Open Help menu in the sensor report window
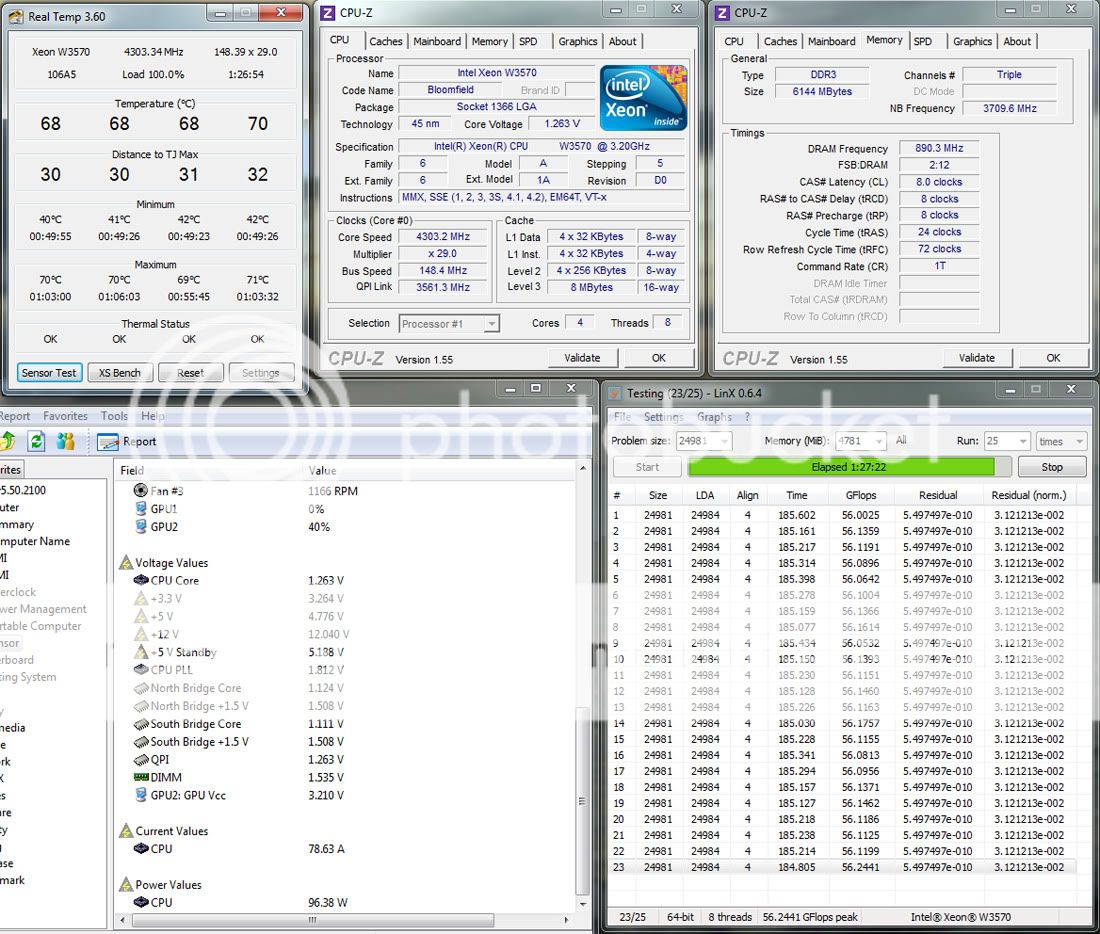Screen dimensions: 1100x934 coord(153,416)
